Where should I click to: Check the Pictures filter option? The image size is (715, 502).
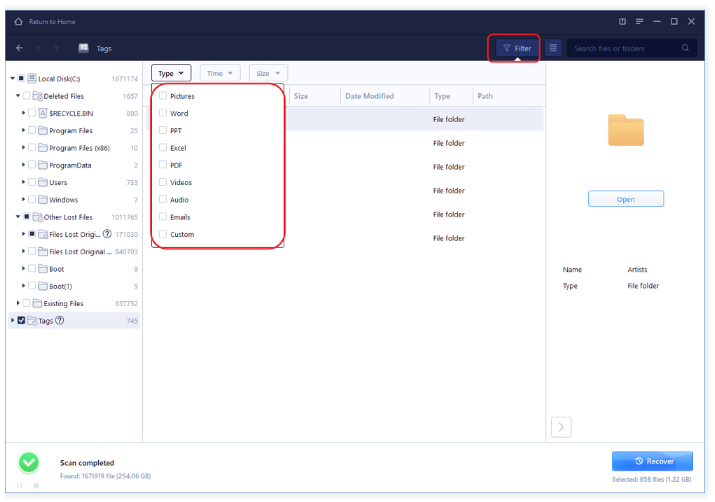[x=163, y=96]
